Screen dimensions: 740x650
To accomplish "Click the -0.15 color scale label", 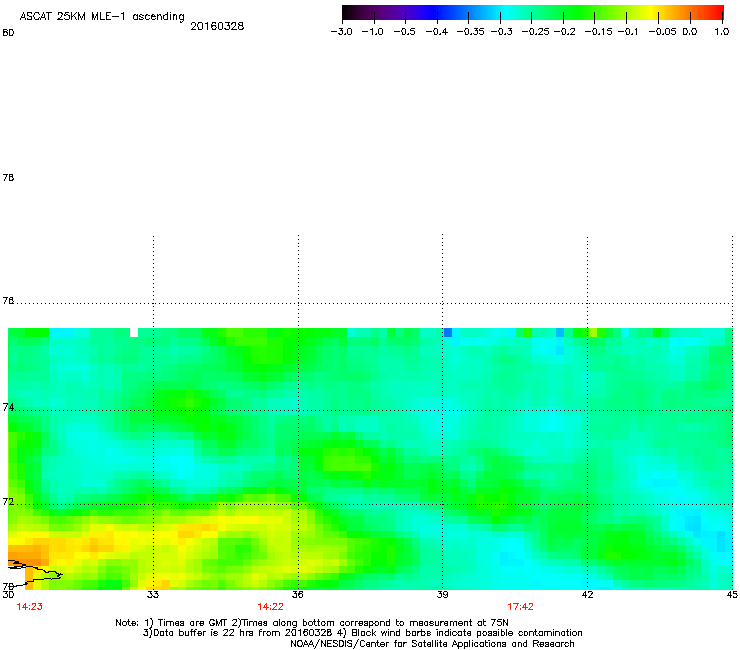I will (x=598, y=32).
